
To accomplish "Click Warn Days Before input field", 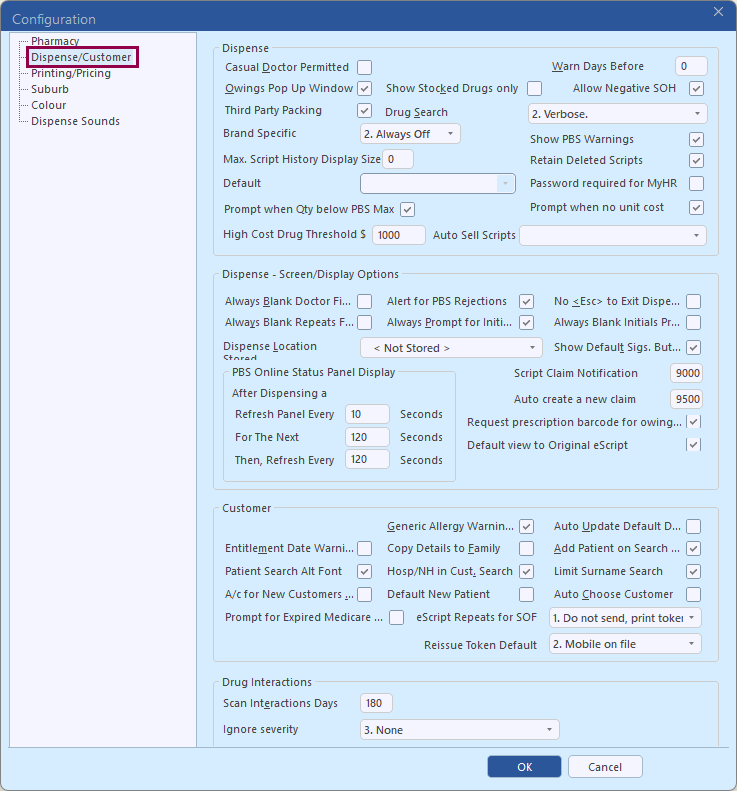I will point(691,66).
